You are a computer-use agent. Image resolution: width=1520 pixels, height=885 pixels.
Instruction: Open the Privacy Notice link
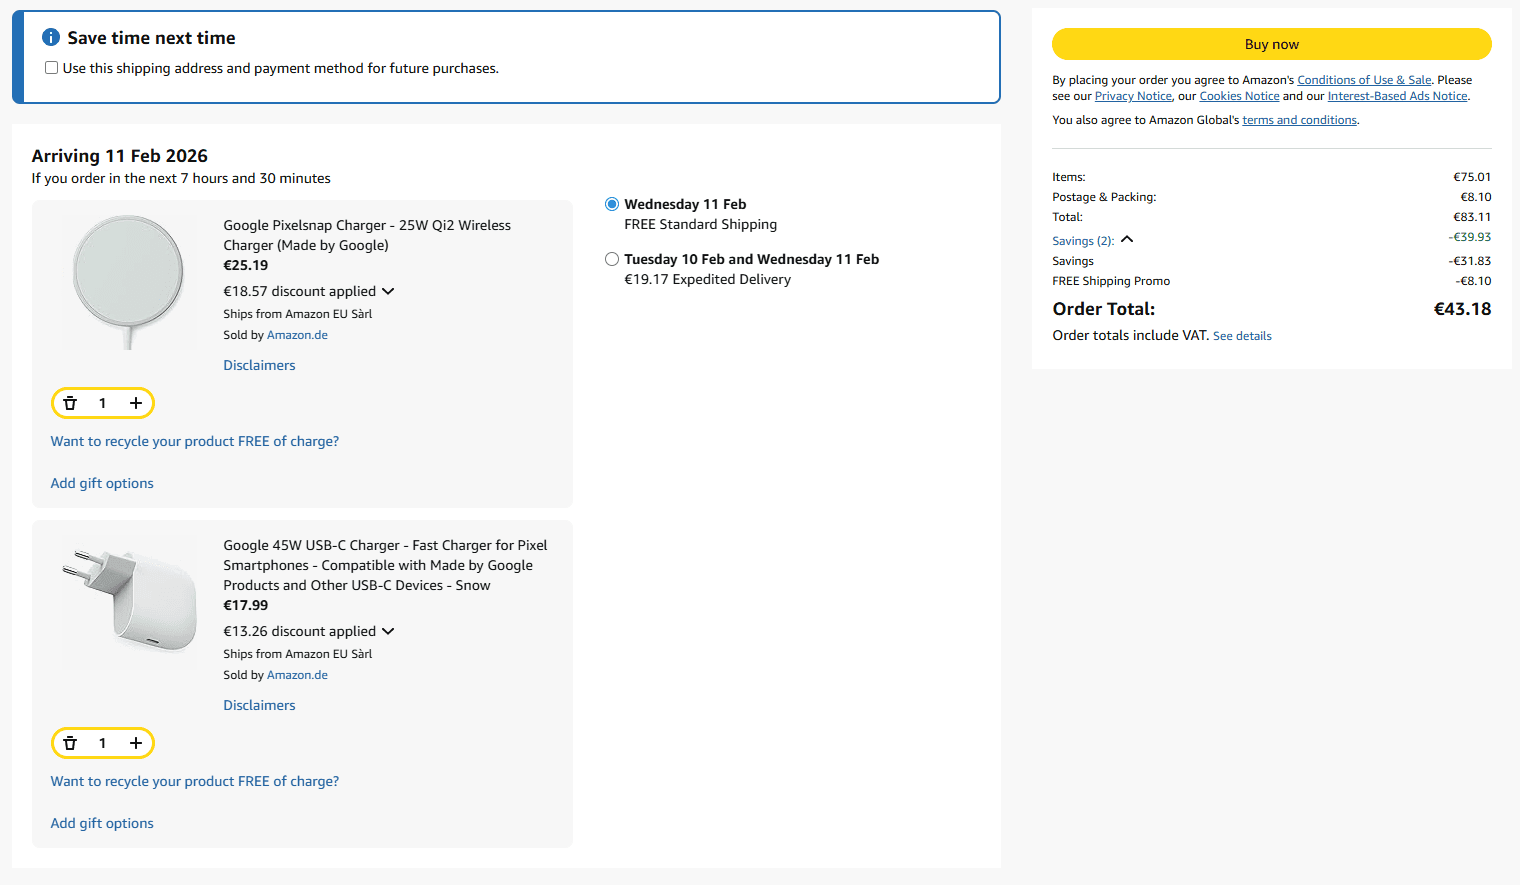(1133, 96)
